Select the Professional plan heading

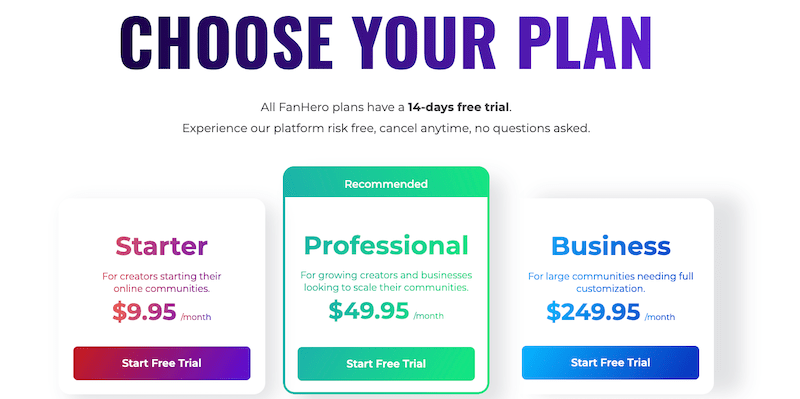pos(386,245)
